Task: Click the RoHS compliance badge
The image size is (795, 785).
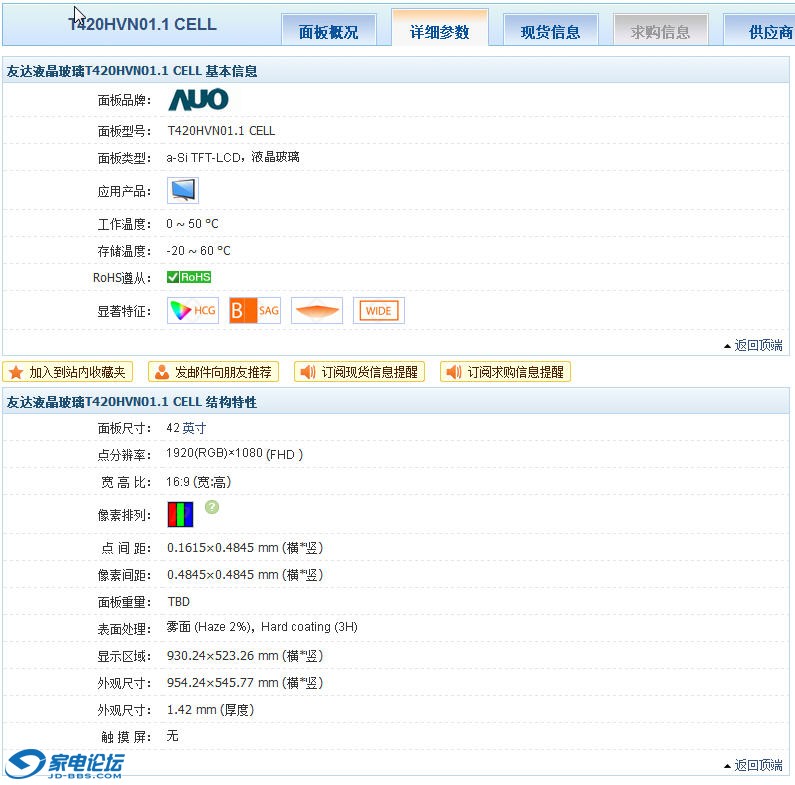Action: [x=189, y=277]
